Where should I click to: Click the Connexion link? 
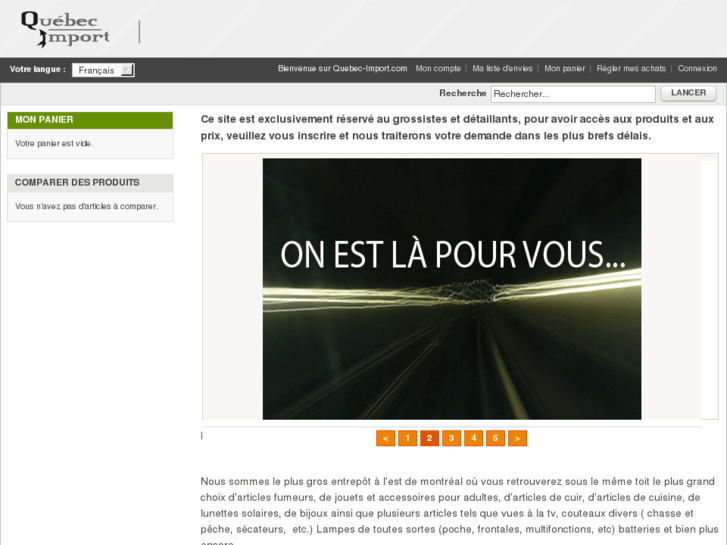(697, 69)
